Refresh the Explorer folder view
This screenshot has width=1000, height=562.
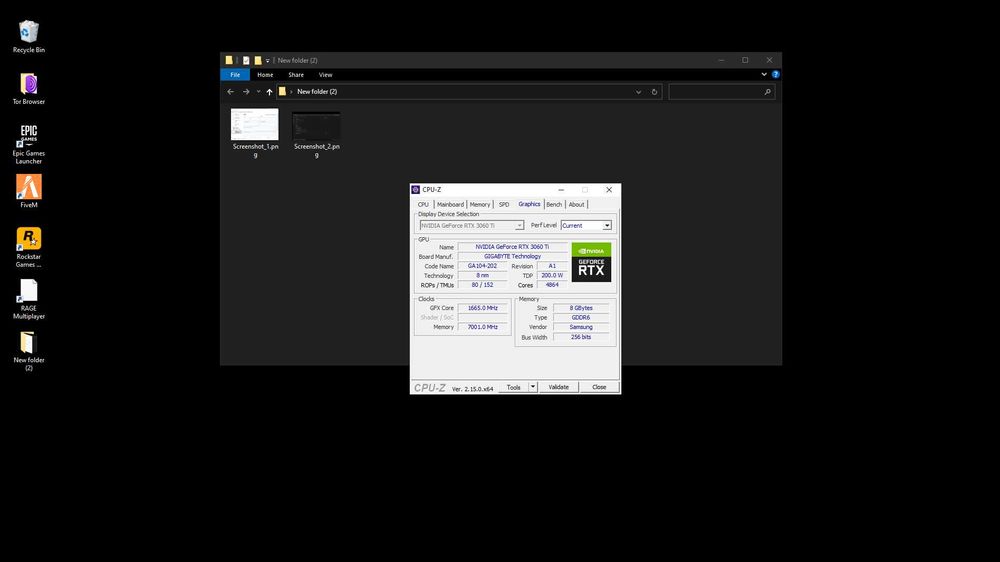click(x=654, y=92)
